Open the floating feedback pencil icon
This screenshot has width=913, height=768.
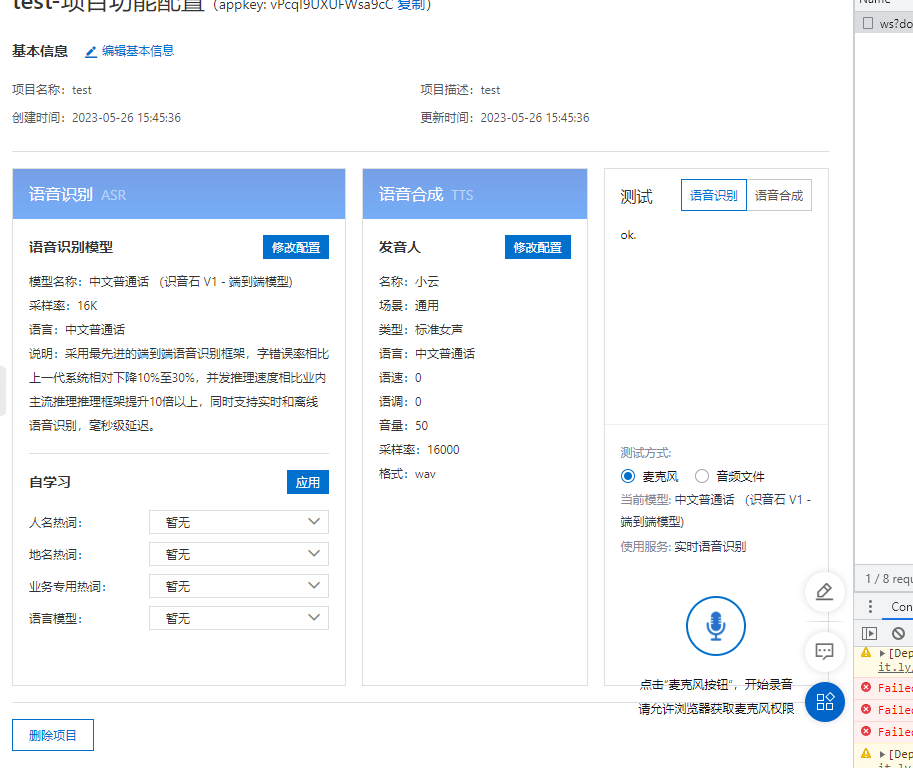[824, 592]
